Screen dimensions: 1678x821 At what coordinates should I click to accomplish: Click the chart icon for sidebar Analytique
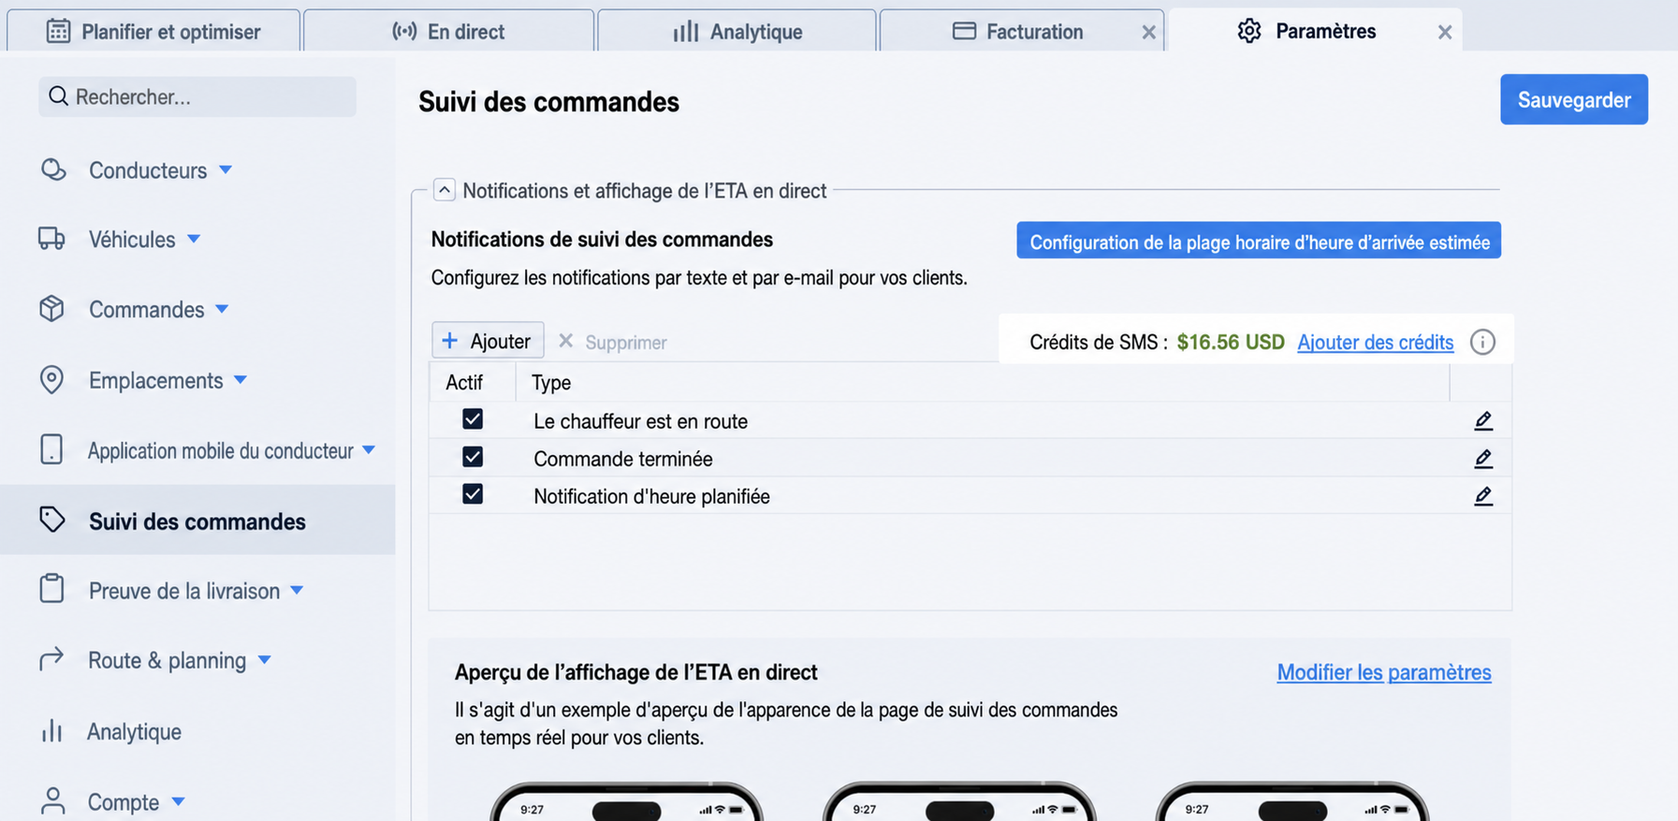pos(52,731)
